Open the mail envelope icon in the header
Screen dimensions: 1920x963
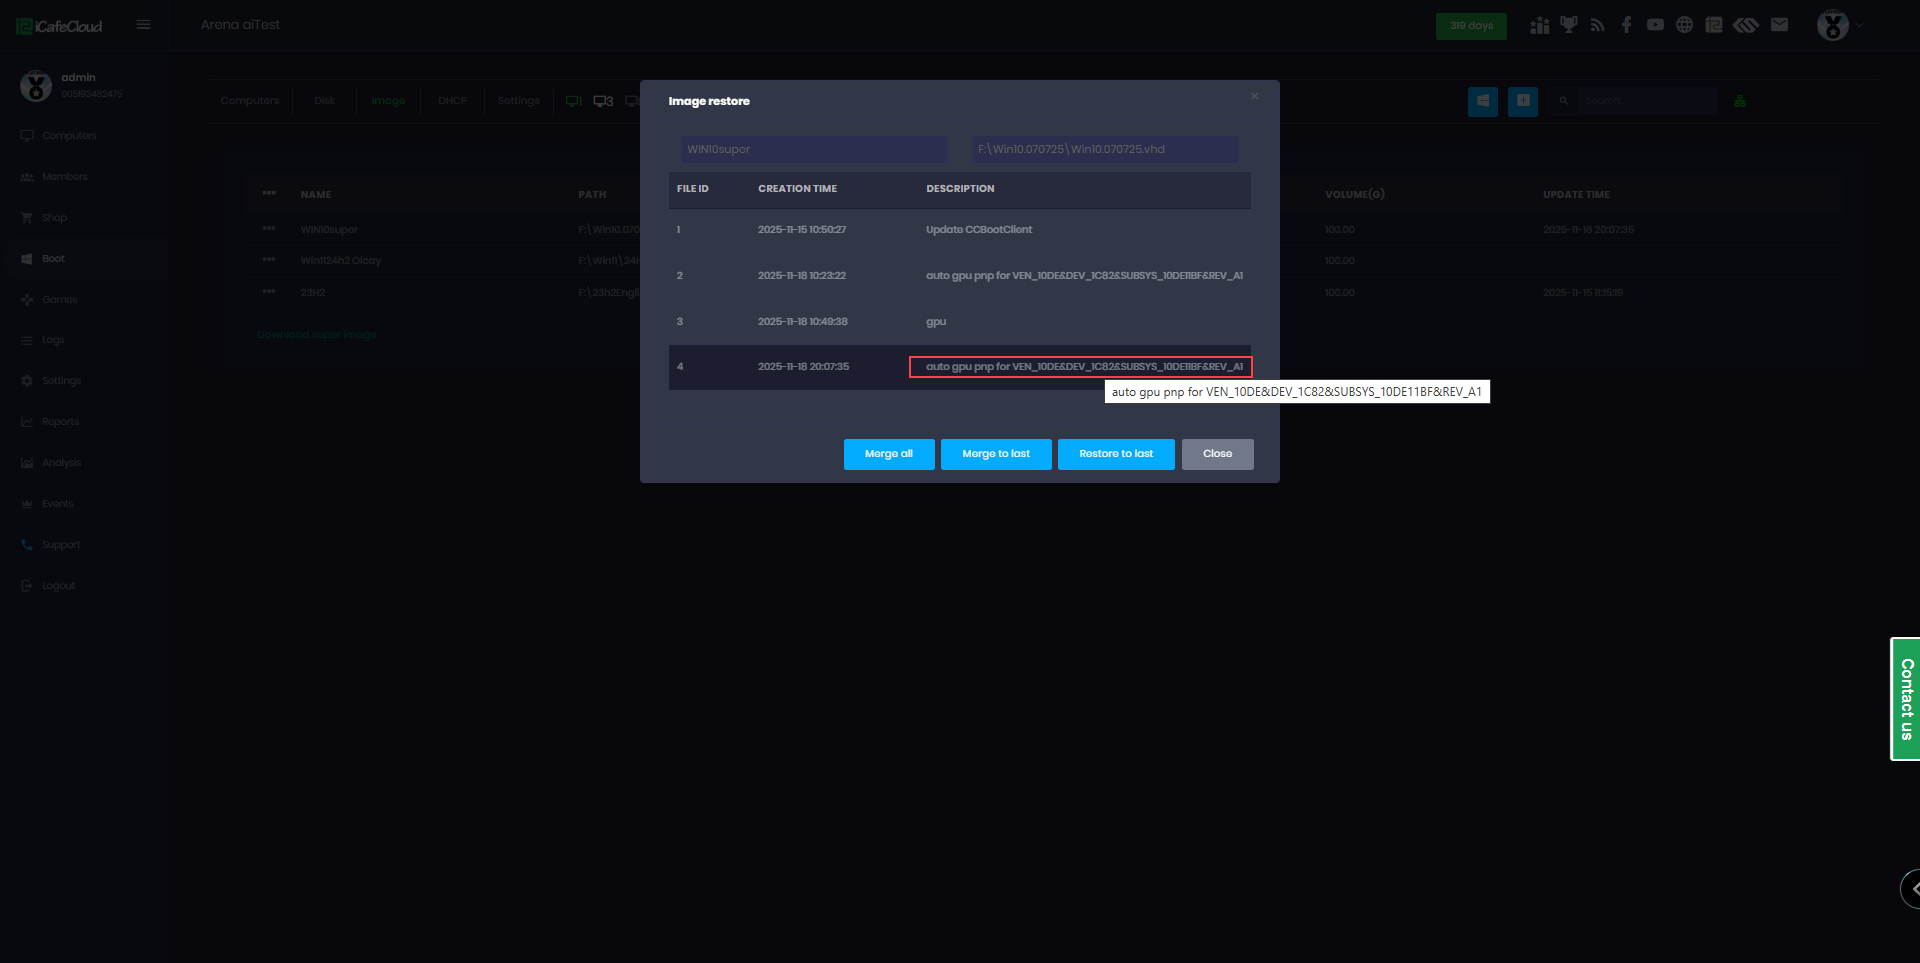coord(1780,24)
